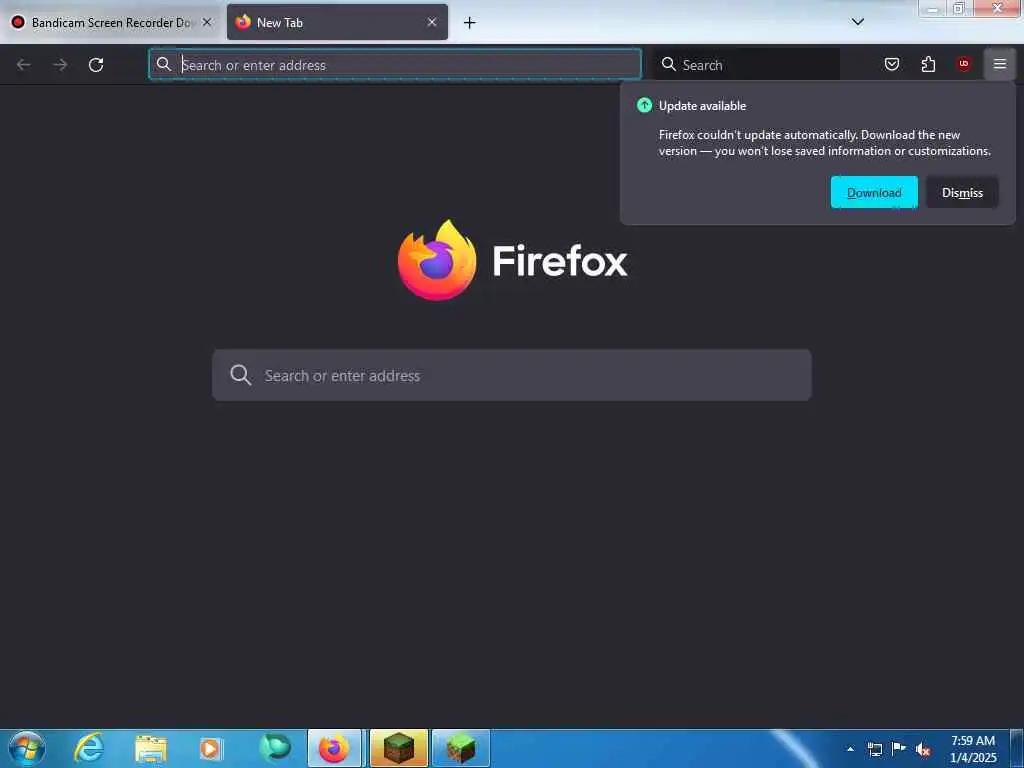The image size is (1024, 768).
Task: Open the Pocket save icon
Action: pyautogui.click(x=891, y=64)
